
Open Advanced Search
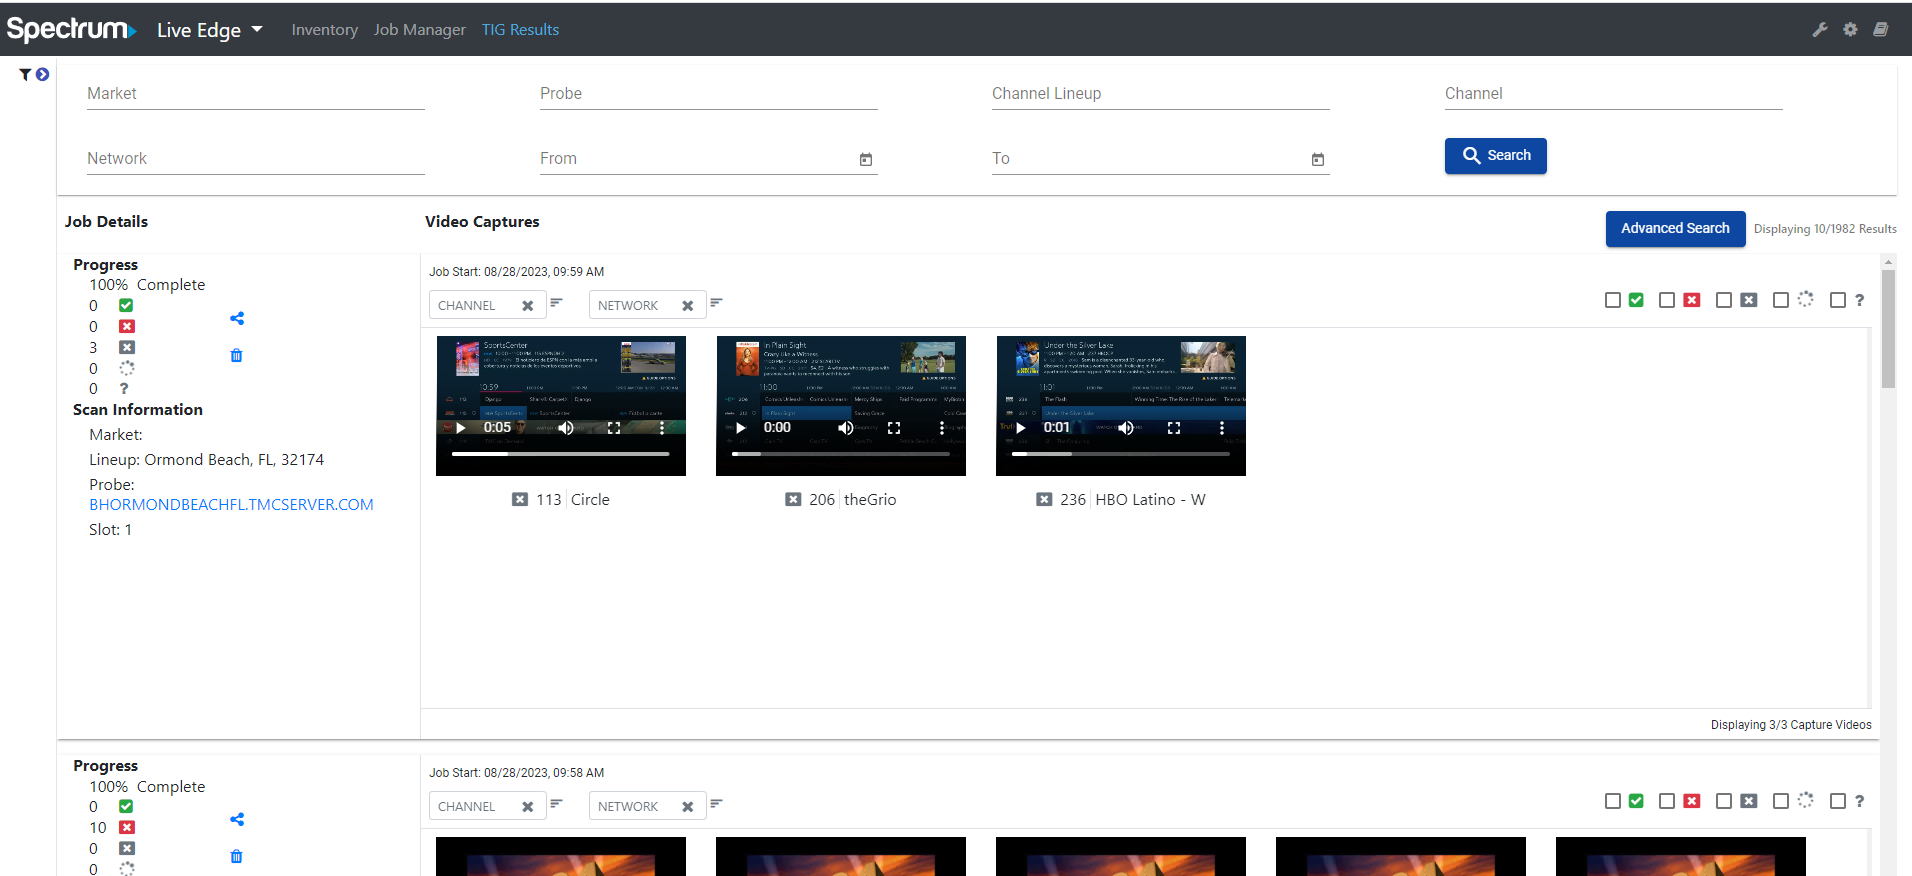(1676, 229)
